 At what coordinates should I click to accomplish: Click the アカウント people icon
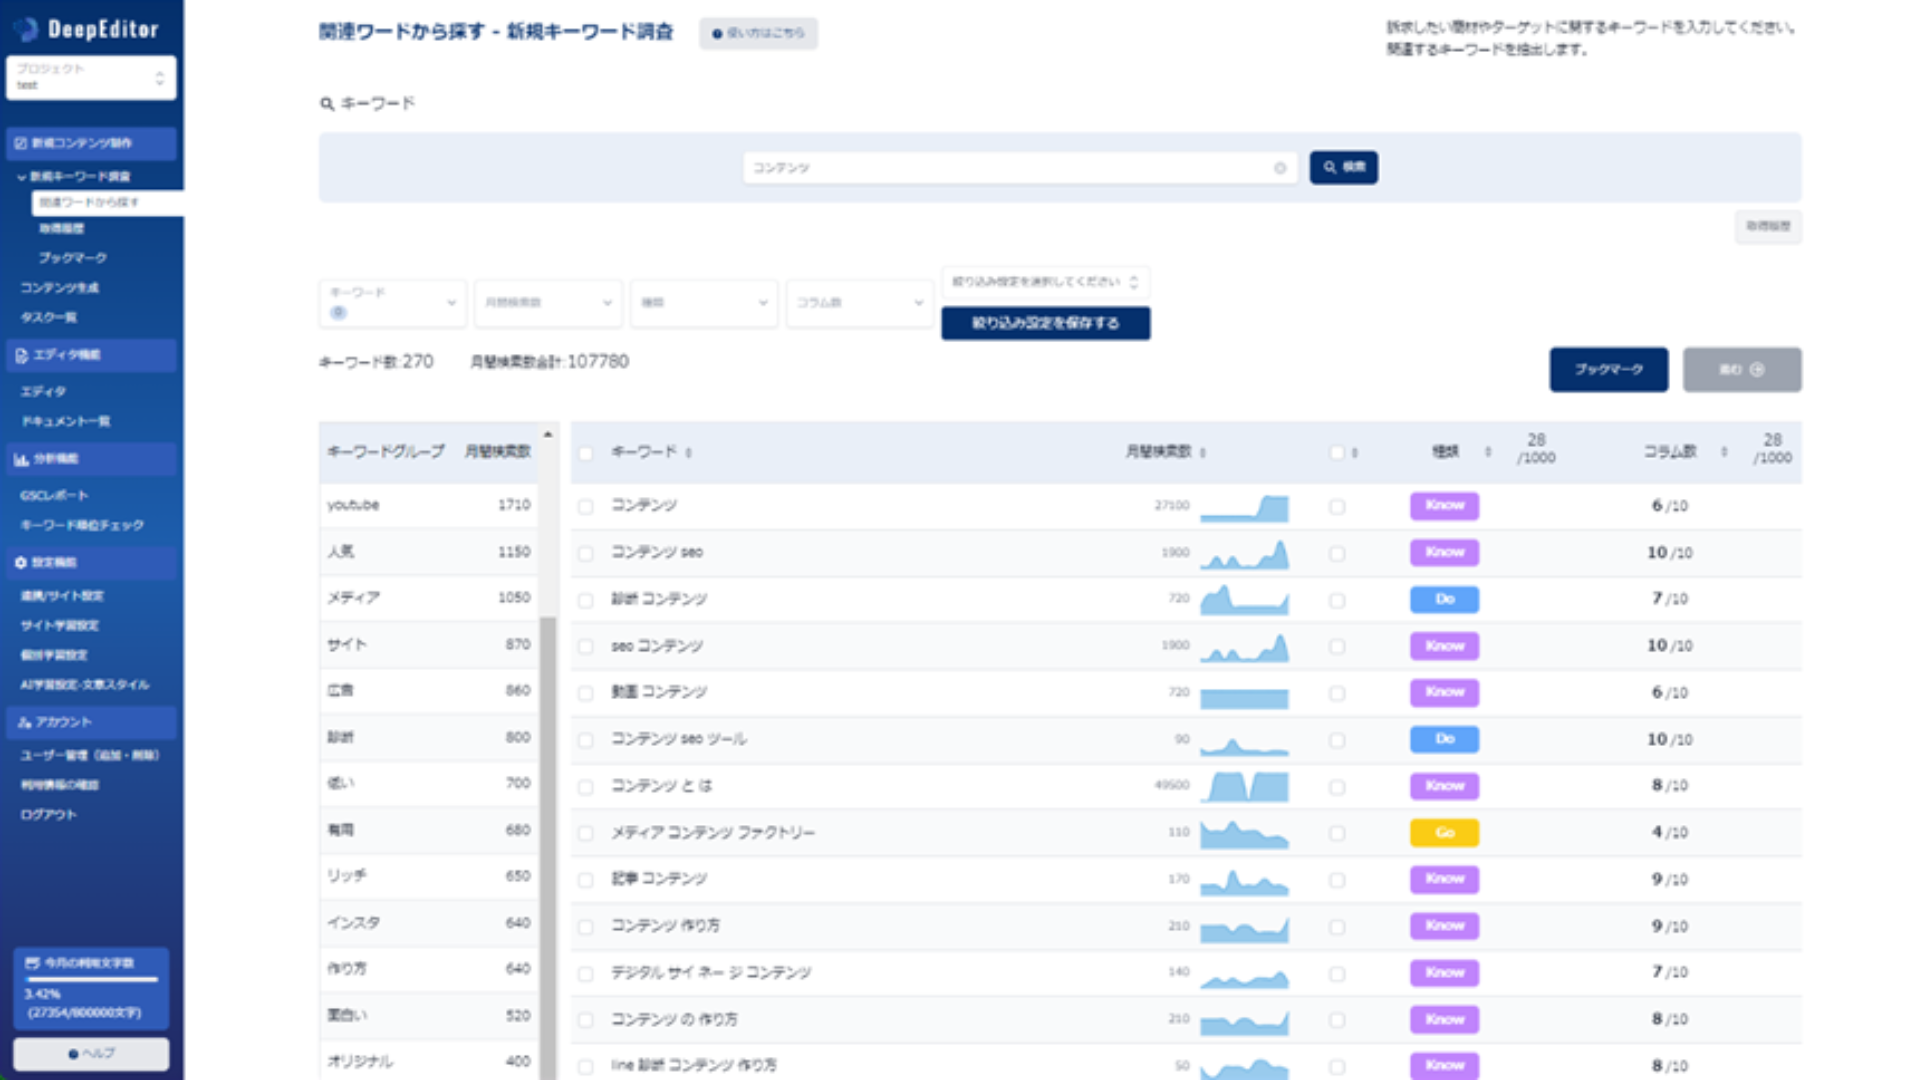click(x=24, y=722)
